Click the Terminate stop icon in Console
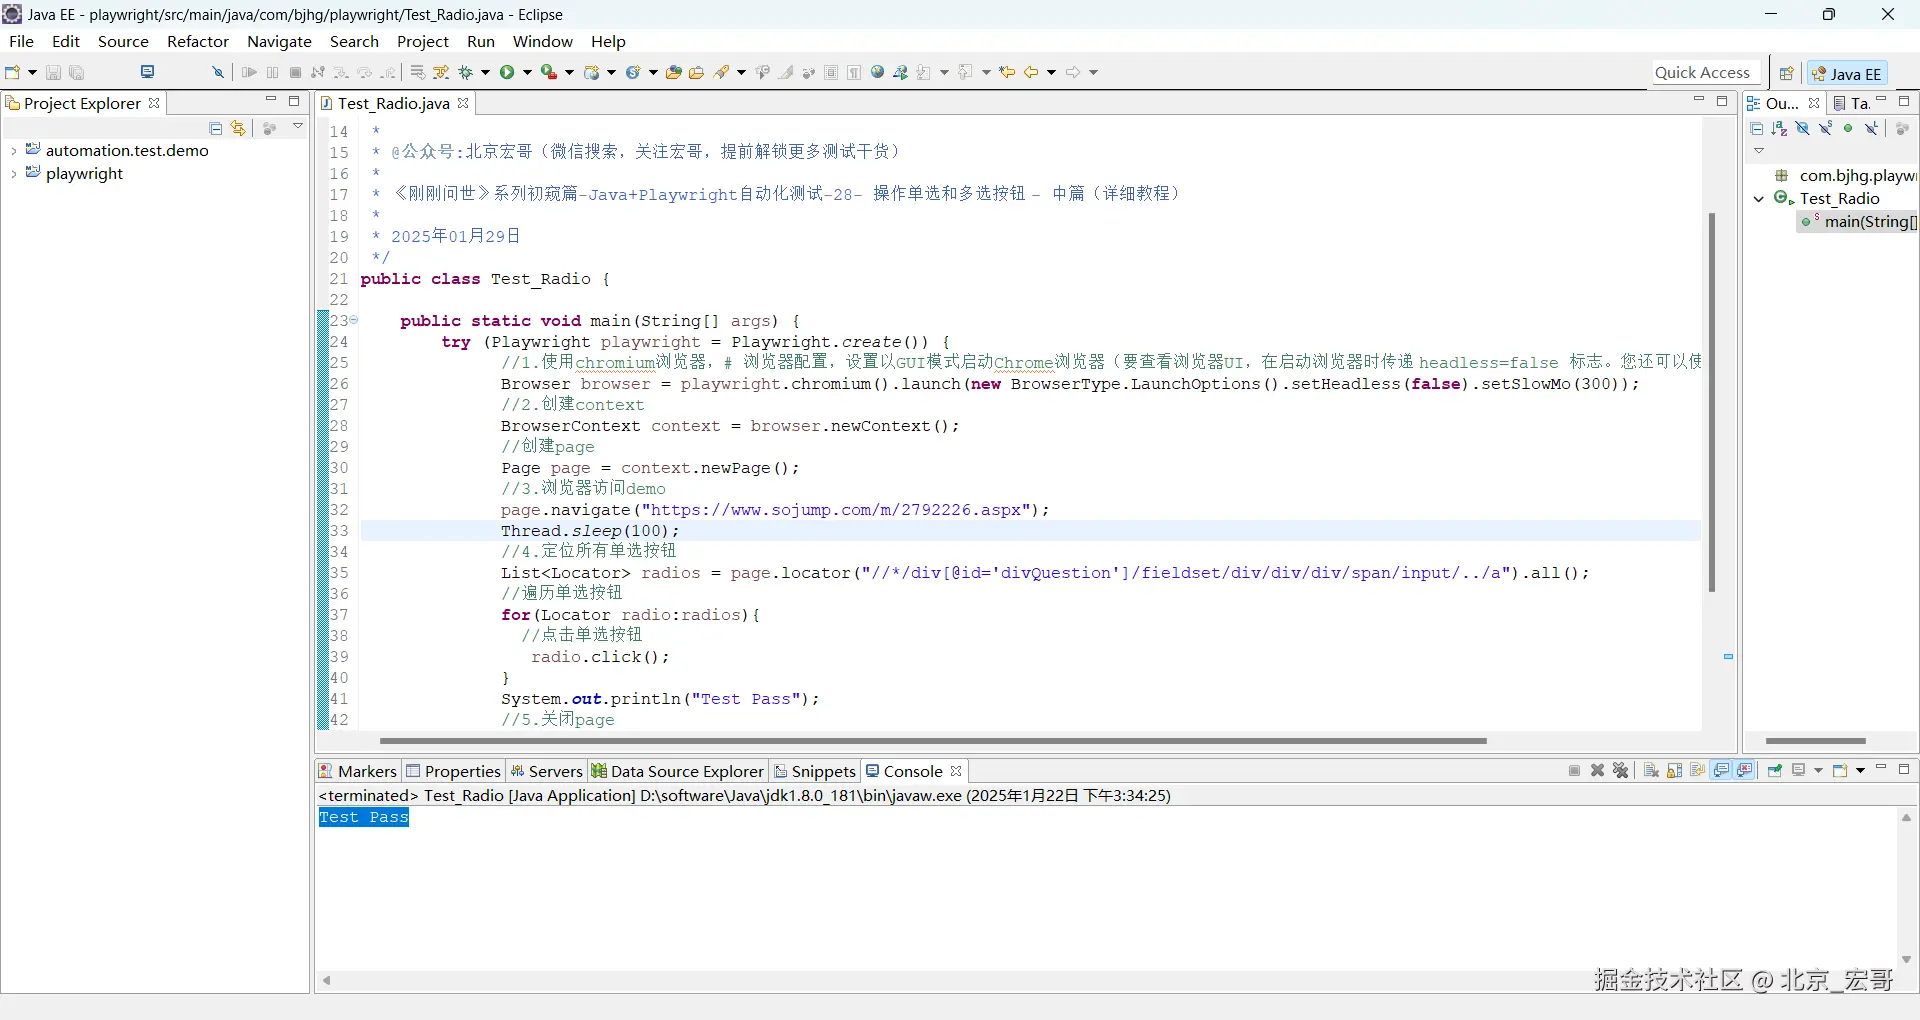The height and width of the screenshot is (1020, 1920). click(1574, 770)
